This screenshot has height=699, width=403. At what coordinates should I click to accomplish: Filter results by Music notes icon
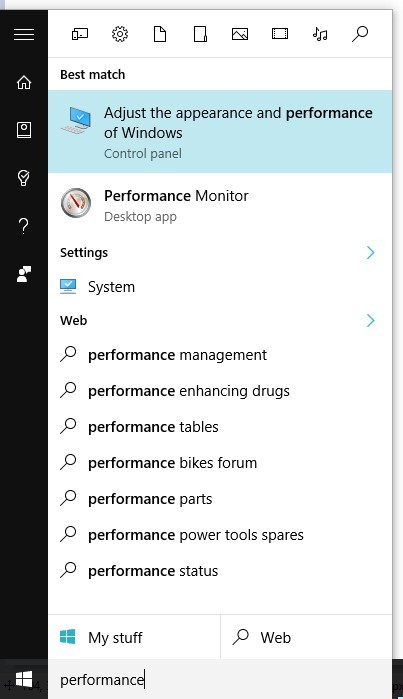[x=320, y=34]
